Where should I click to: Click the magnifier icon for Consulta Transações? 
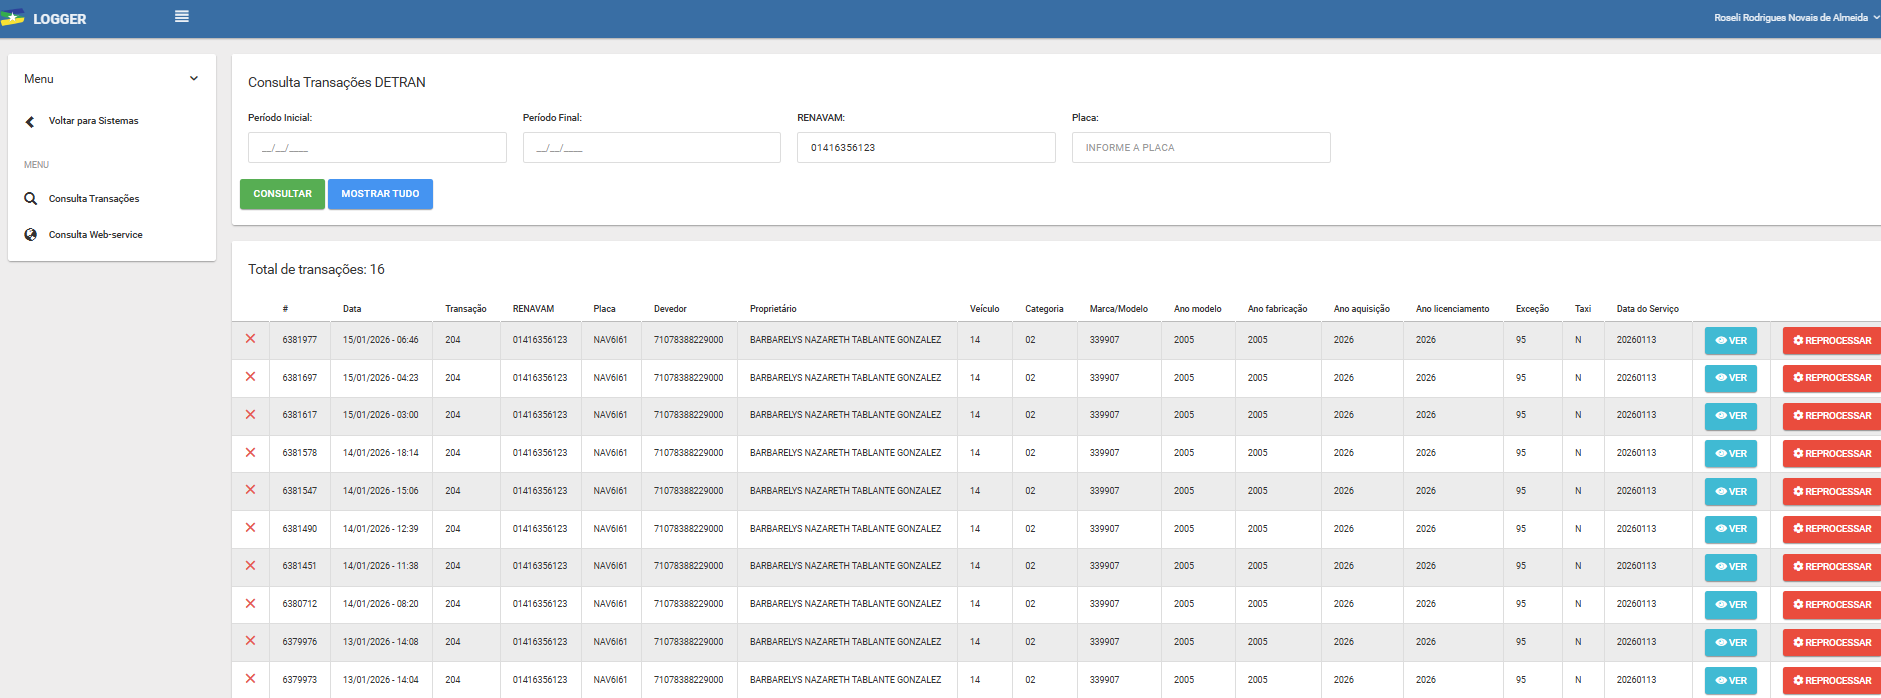pos(31,199)
